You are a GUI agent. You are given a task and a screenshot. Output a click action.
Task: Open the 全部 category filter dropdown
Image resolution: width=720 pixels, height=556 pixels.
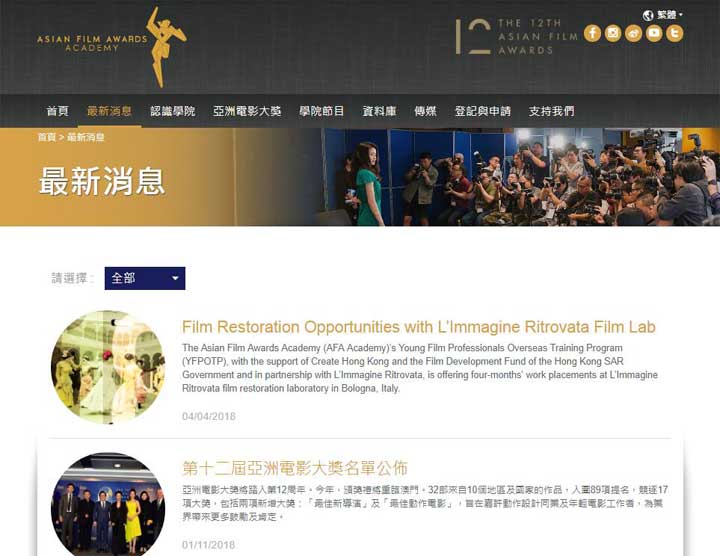tap(145, 278)
